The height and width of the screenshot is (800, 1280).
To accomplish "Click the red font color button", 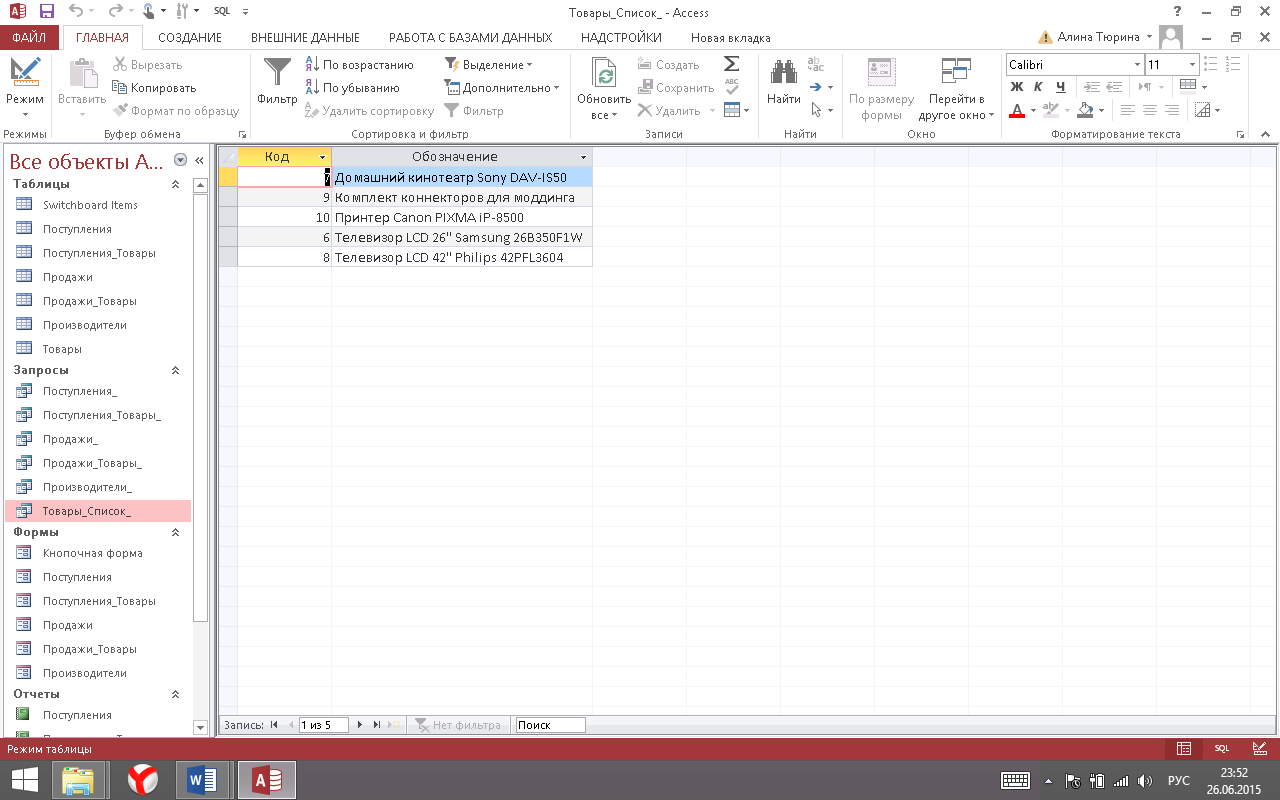I will (1017, 110).
